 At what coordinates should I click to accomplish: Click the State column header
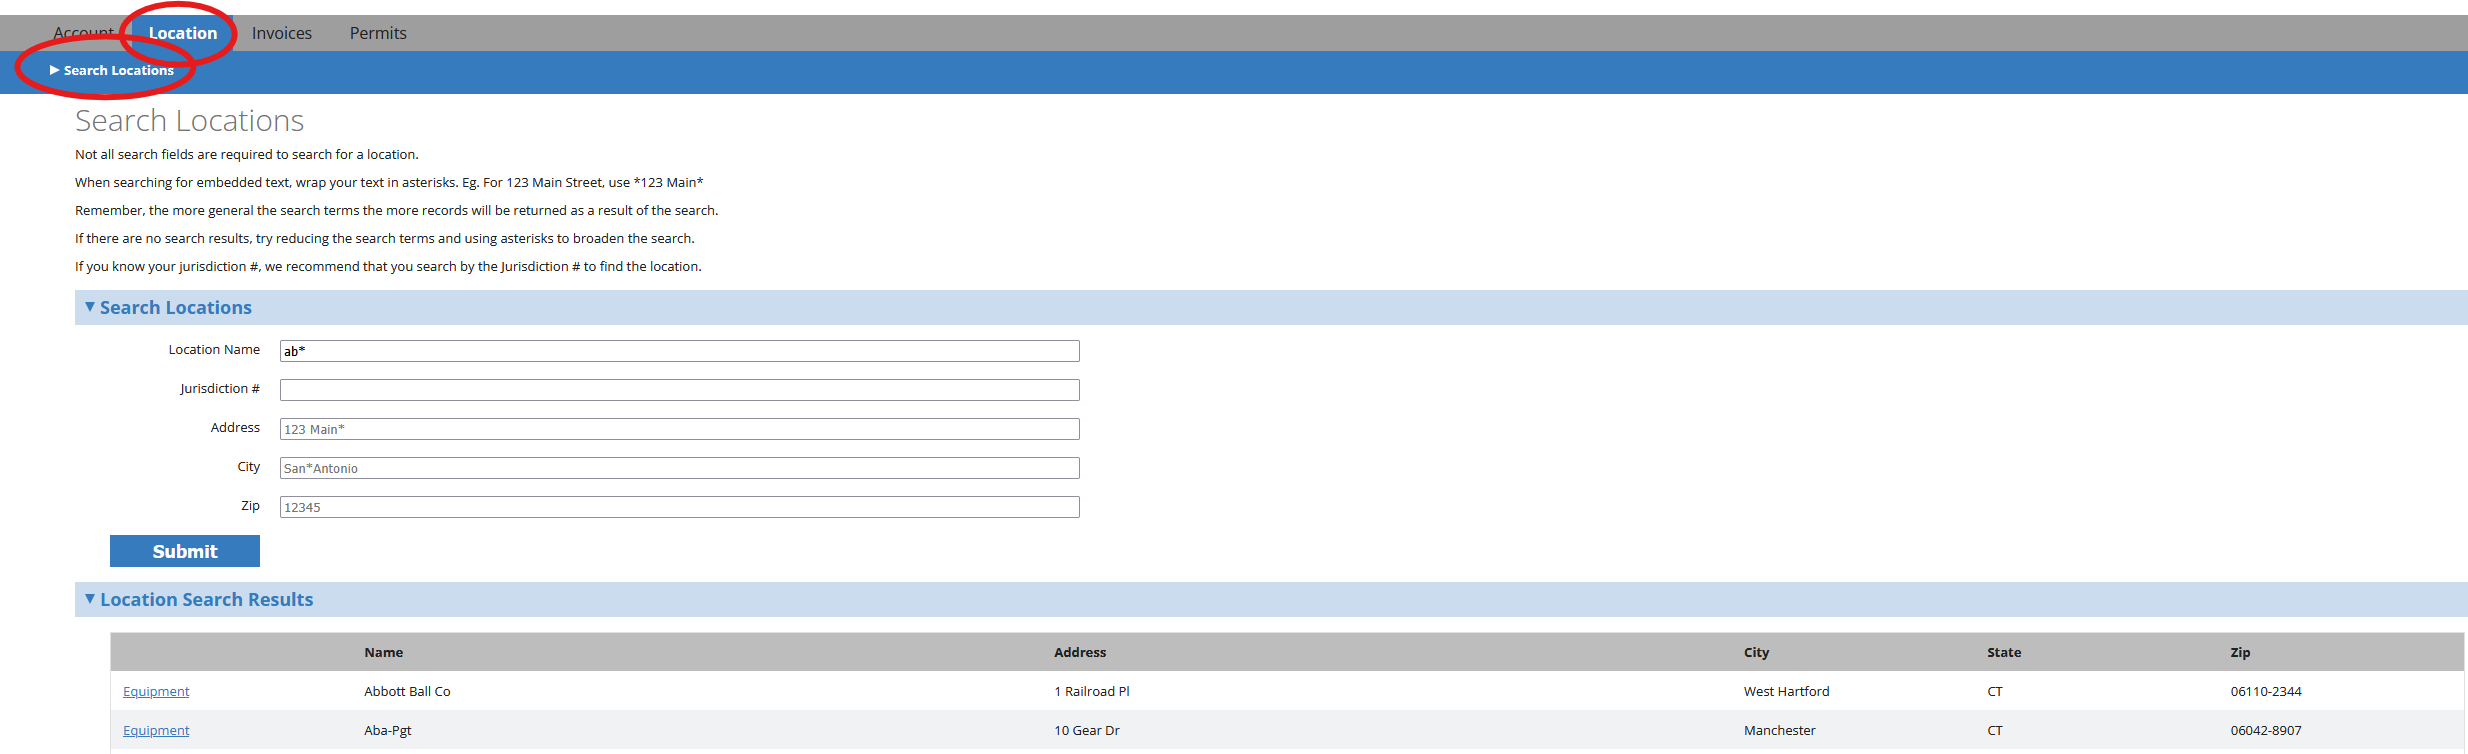click(x=2004, y=653)
